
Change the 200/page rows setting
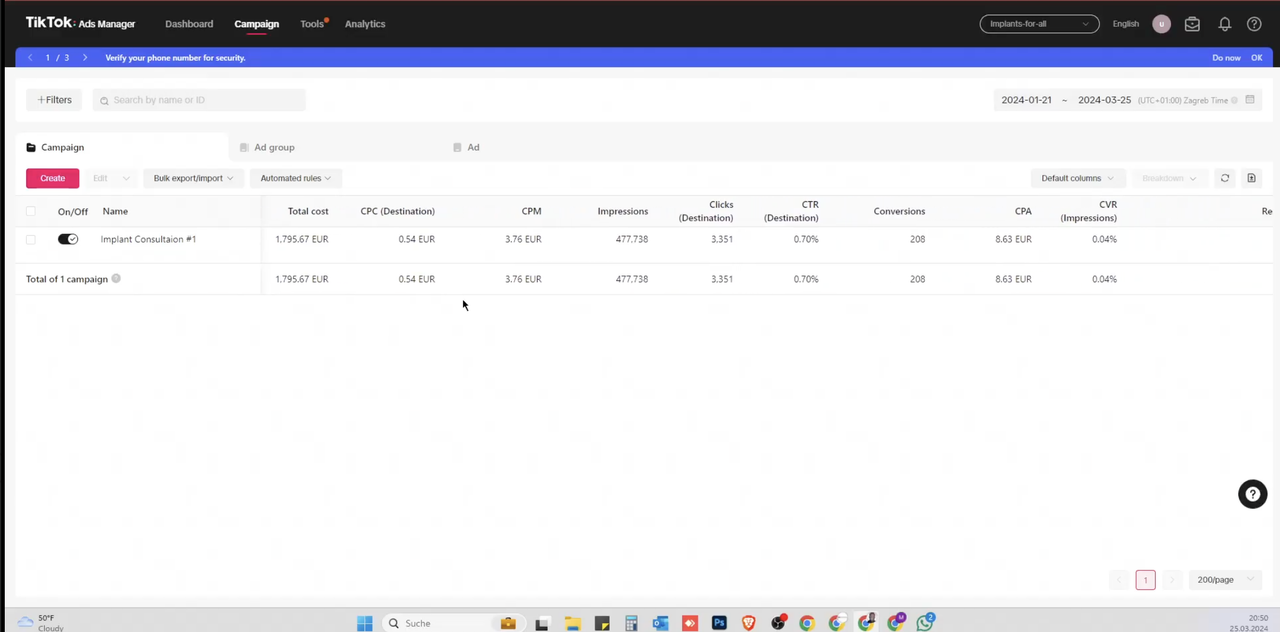pyautogui.click(x=1225, y=580)
